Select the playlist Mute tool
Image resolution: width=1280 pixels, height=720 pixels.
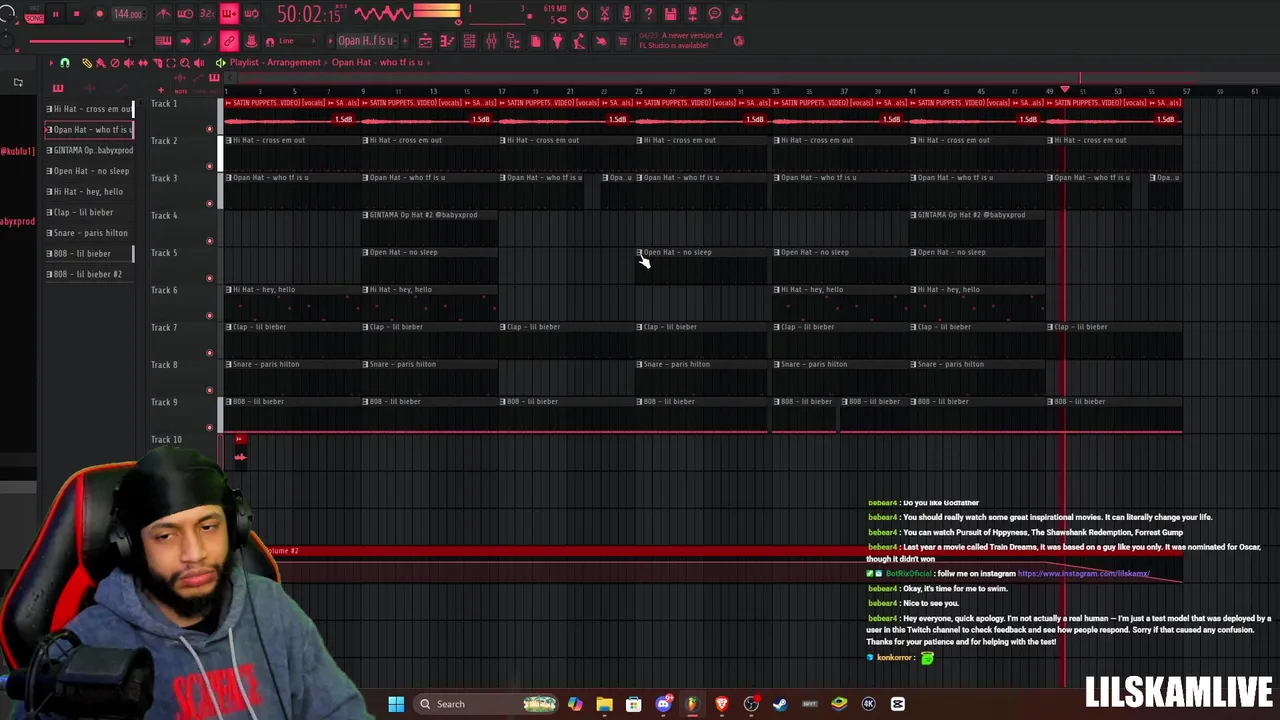[128, 63]
